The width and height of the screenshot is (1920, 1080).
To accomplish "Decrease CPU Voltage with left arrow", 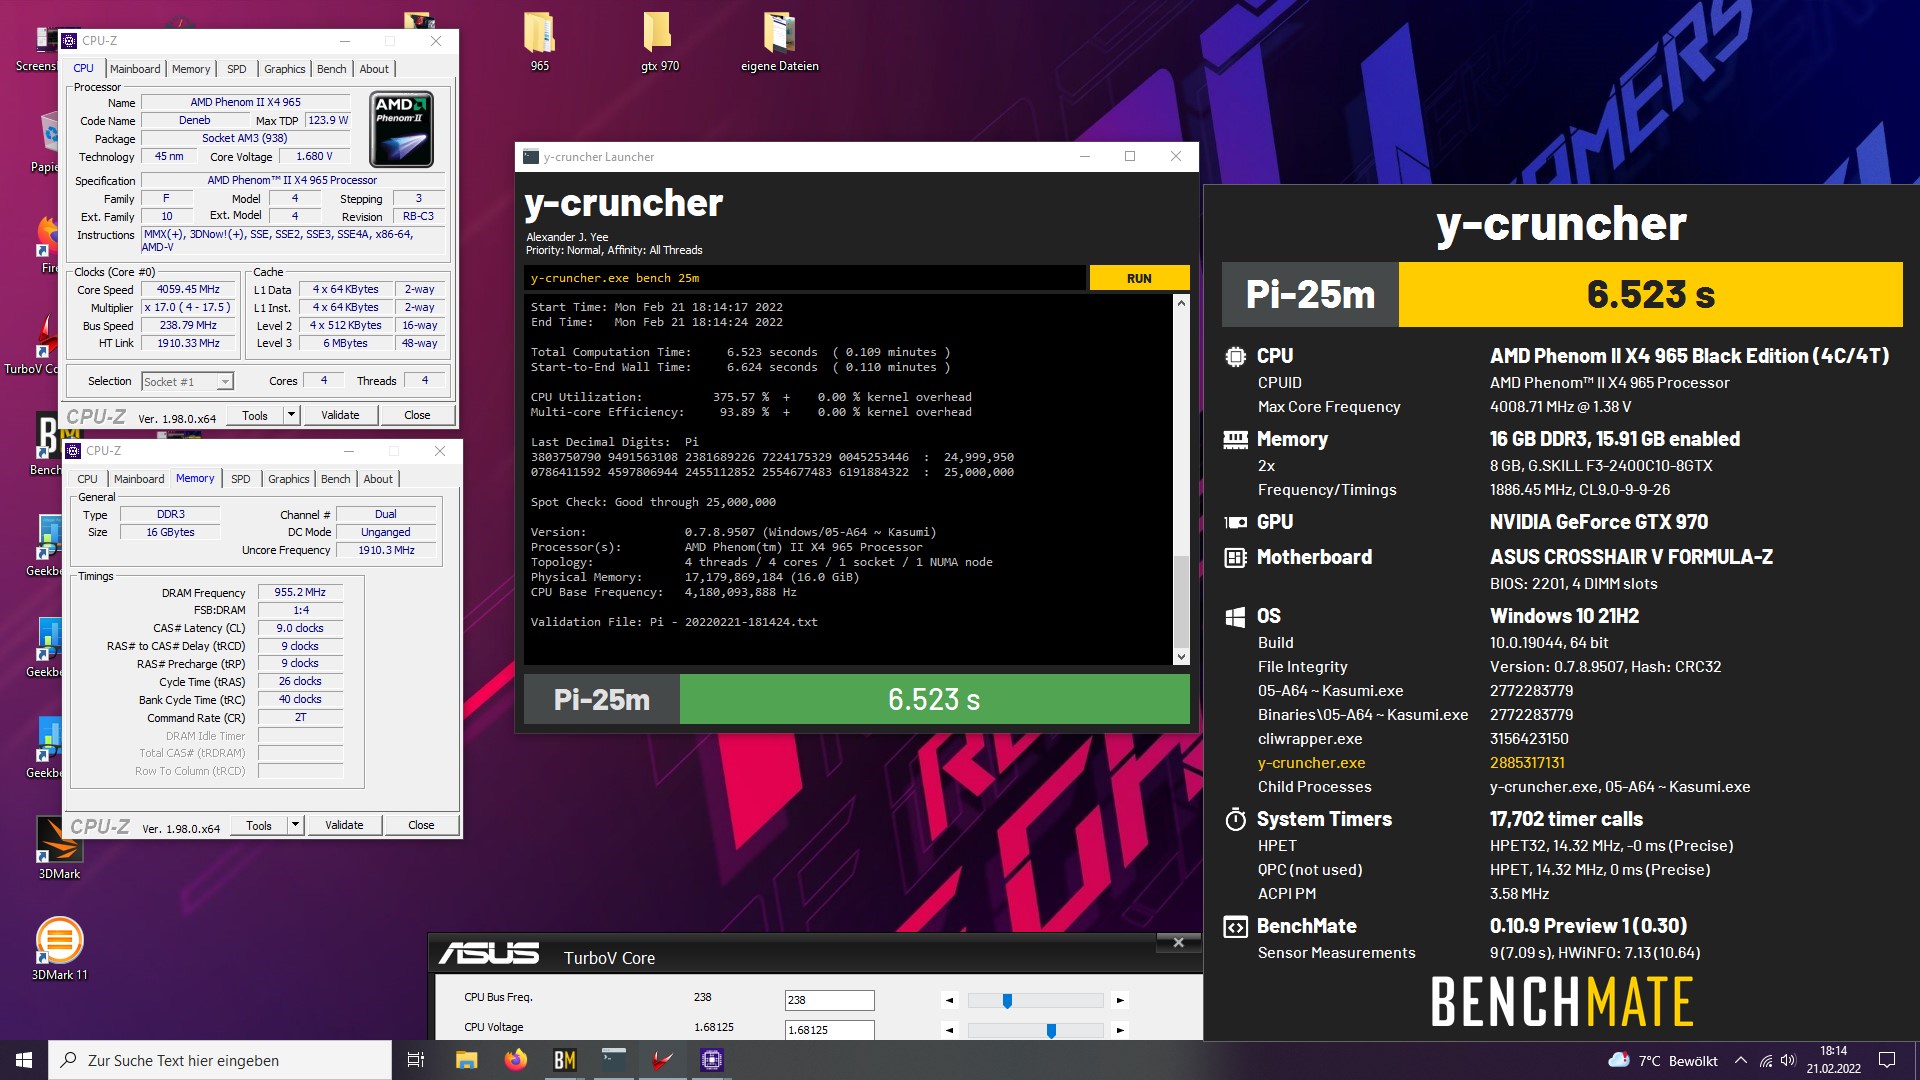I will pyautogui.click(x=950, y=1030).
